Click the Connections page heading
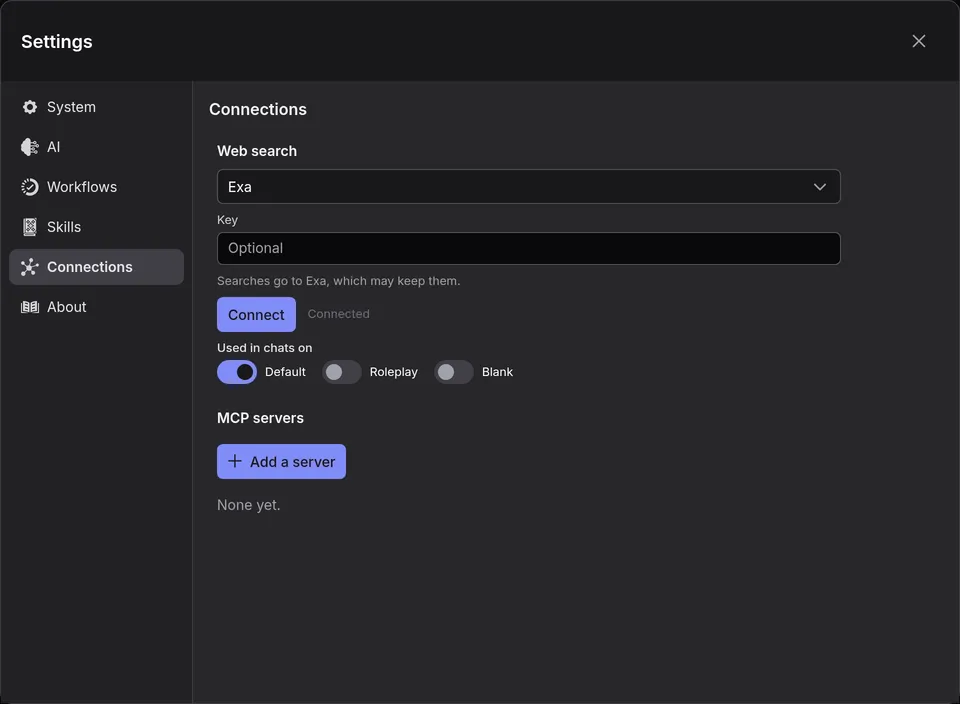 pos(258,110)
